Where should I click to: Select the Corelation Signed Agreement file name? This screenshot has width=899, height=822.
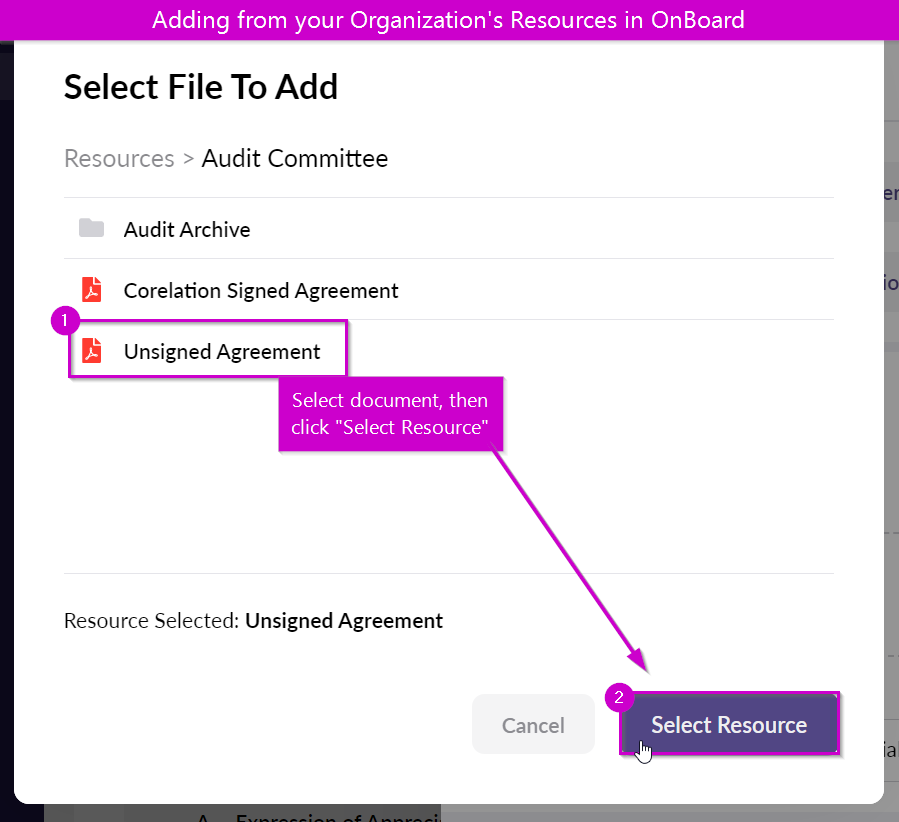click(x=261, y=291)
